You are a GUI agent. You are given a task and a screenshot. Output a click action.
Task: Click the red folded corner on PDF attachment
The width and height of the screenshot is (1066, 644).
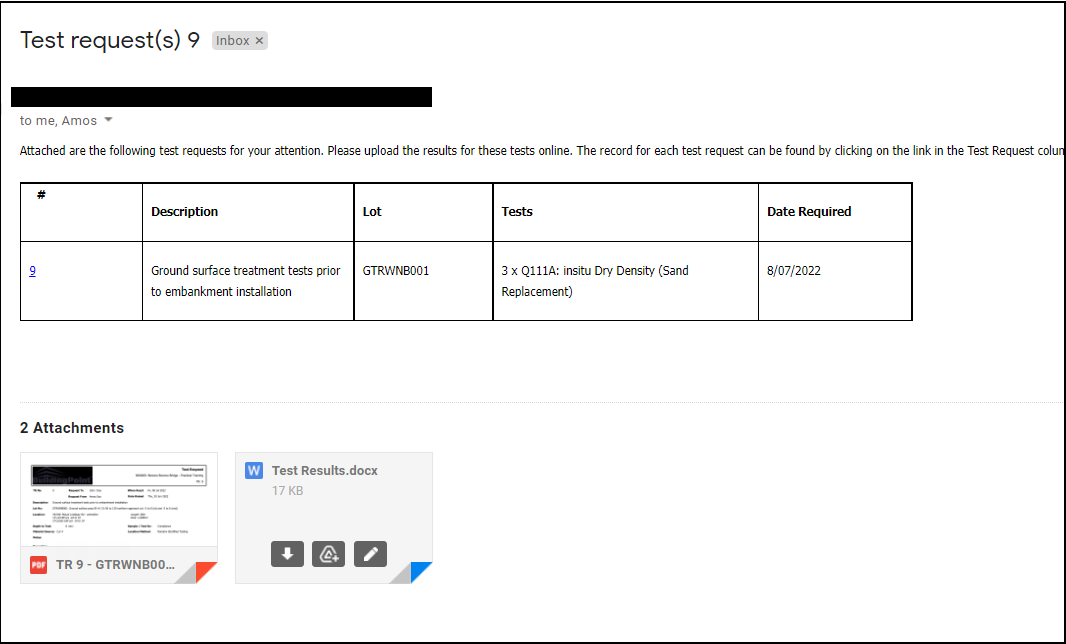206,573
